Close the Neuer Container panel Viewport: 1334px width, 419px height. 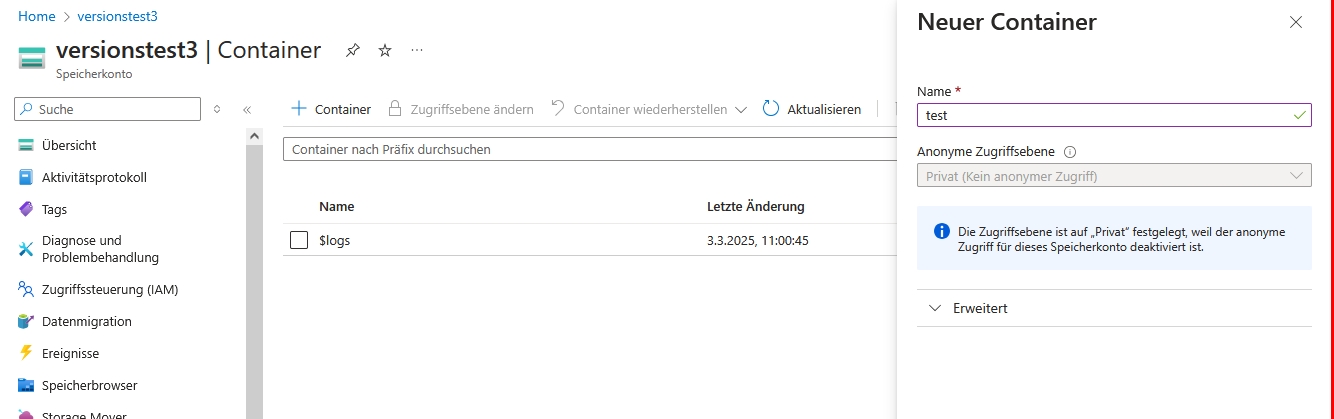[1296, 22]
